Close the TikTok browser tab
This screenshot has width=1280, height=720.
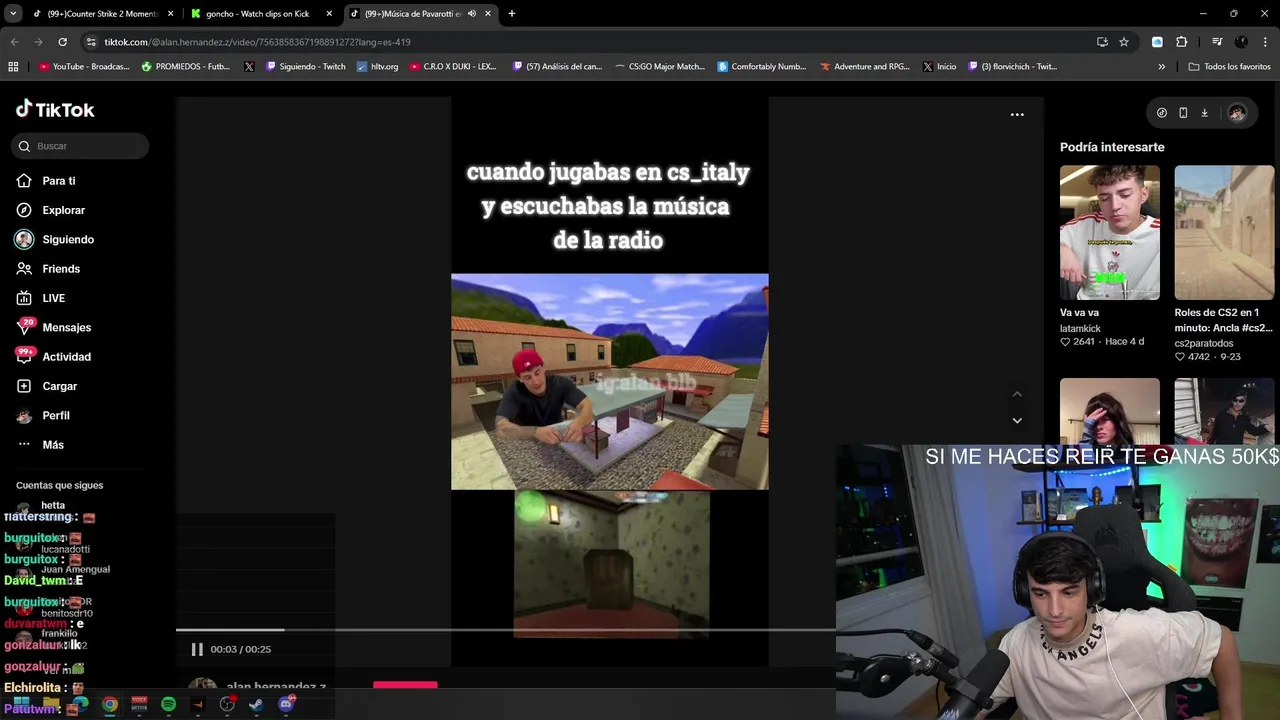[x=488, y=14]
